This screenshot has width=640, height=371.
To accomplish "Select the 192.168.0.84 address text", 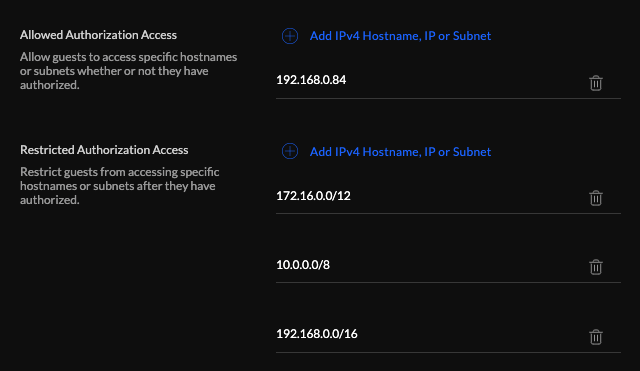I will coord(311,80).
